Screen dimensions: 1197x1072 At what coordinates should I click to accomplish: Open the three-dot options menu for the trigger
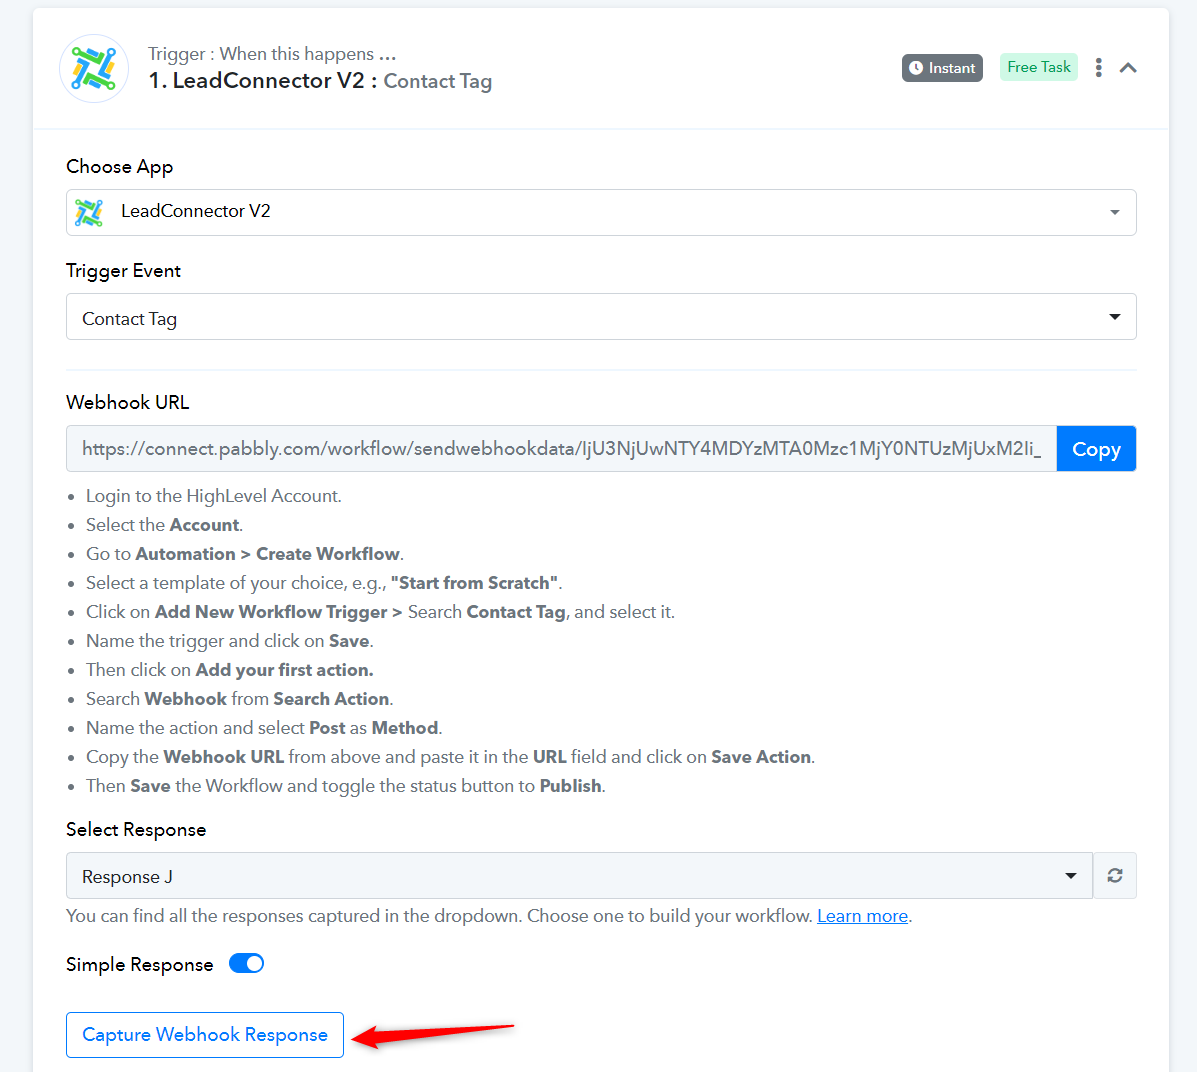pyautogui.click(x=1099, y=67)
